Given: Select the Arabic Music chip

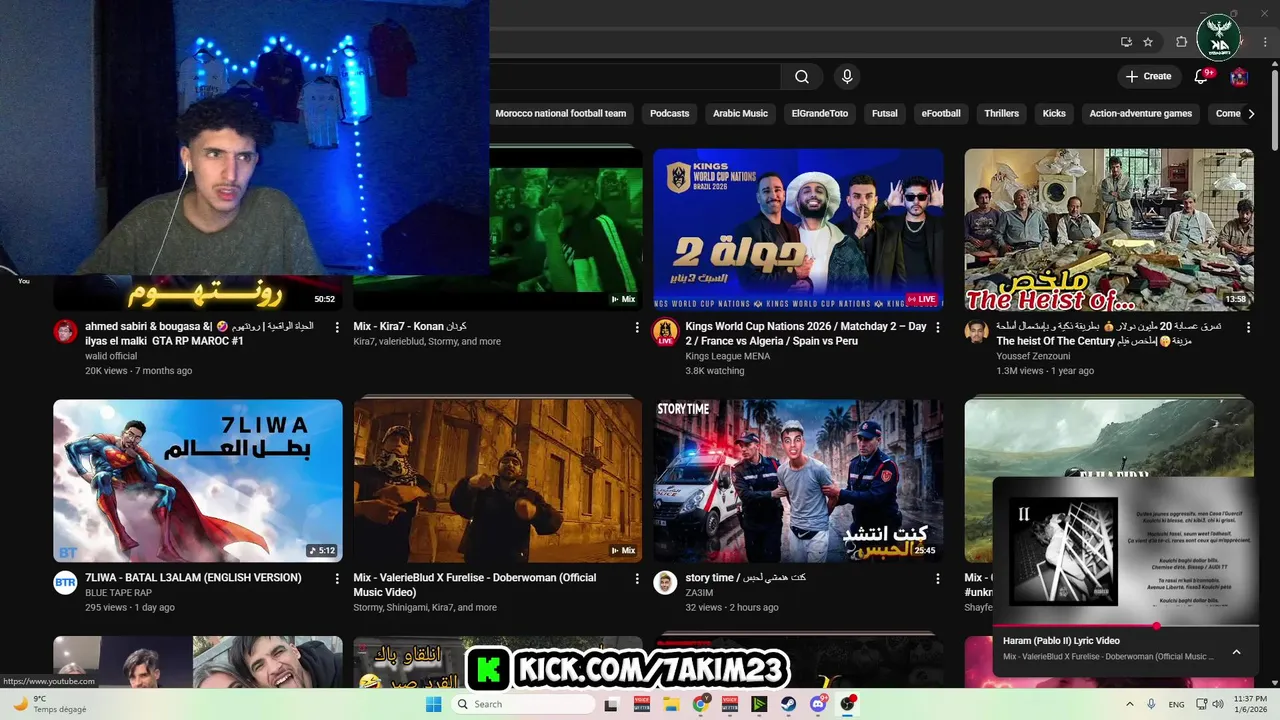Looking at the screenshot, I should pyautogui.click(x=740, y=113).
